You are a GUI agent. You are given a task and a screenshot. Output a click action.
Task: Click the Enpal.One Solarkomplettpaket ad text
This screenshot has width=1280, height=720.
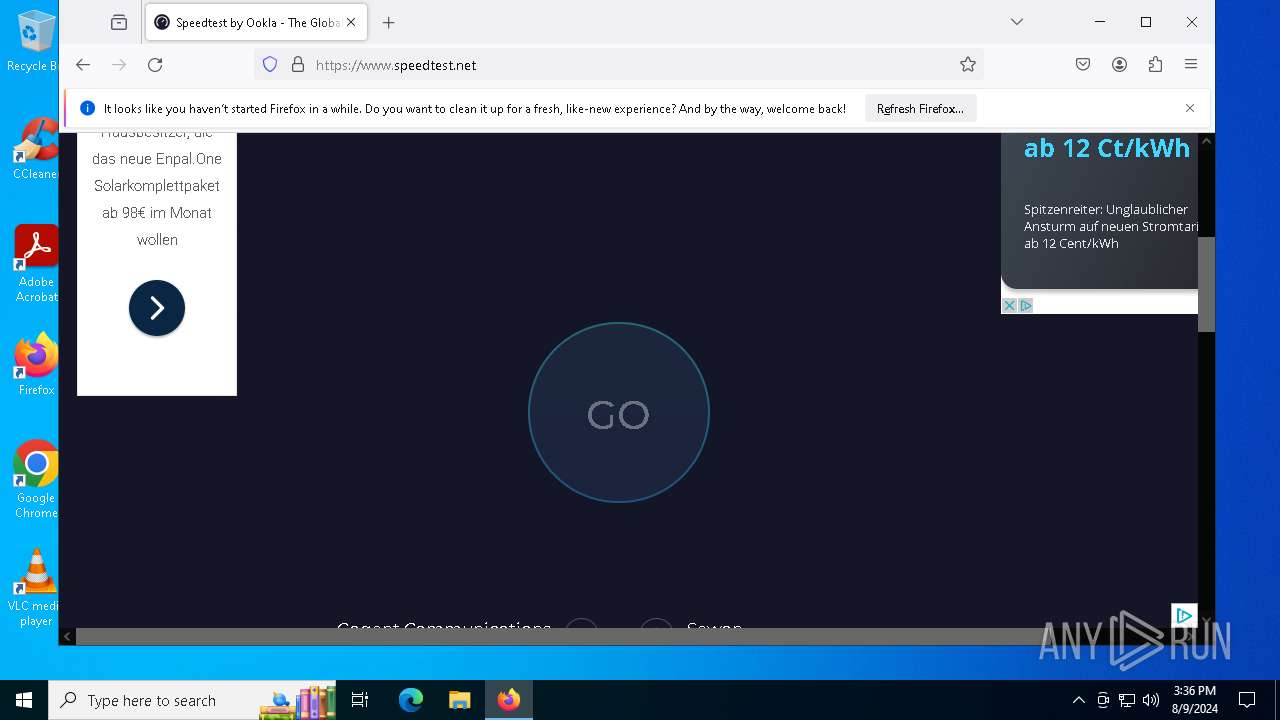click(157, 186)
